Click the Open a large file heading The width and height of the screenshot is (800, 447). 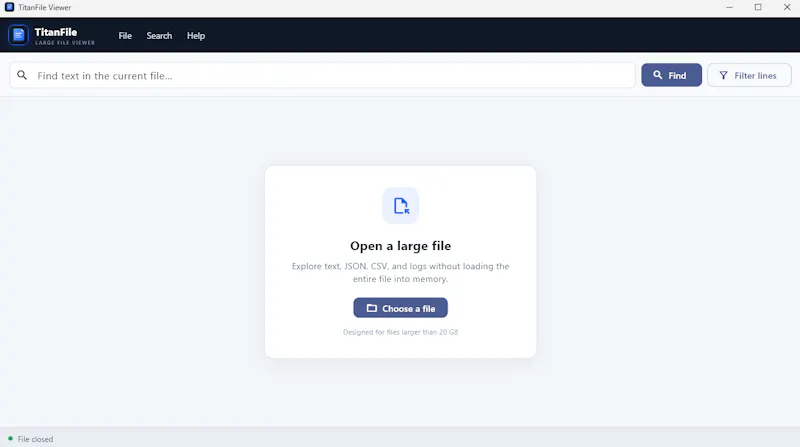click(401, 246)
